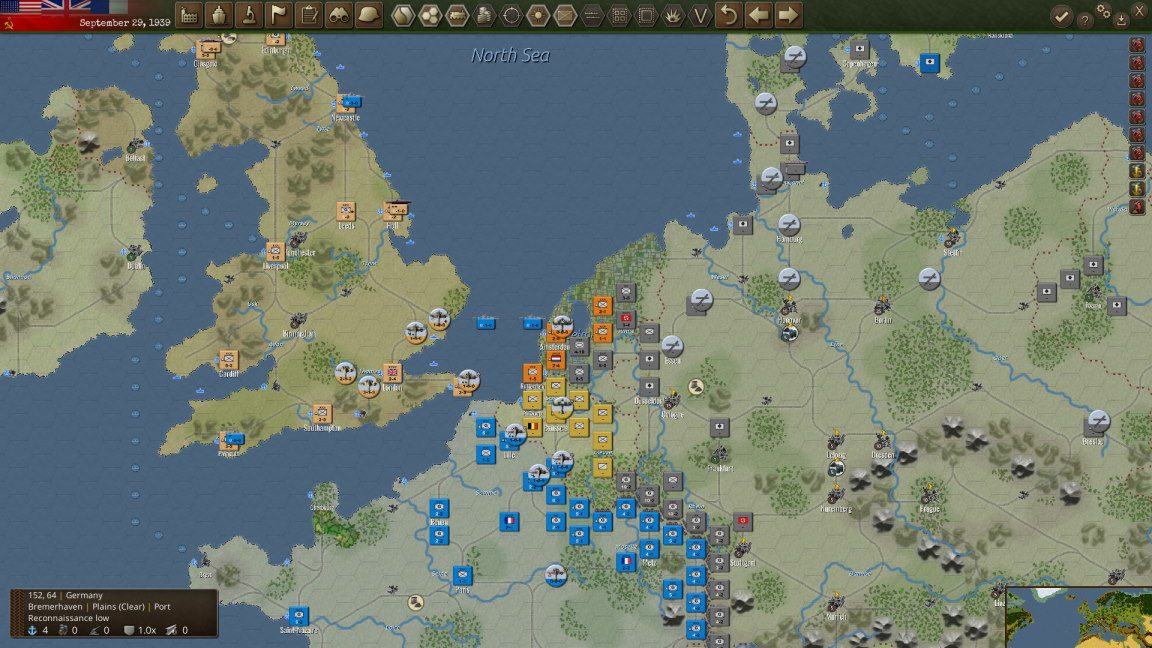
Task: Open the ship purchase units menu
Action: pyautogui.click(x=219, y=15)
